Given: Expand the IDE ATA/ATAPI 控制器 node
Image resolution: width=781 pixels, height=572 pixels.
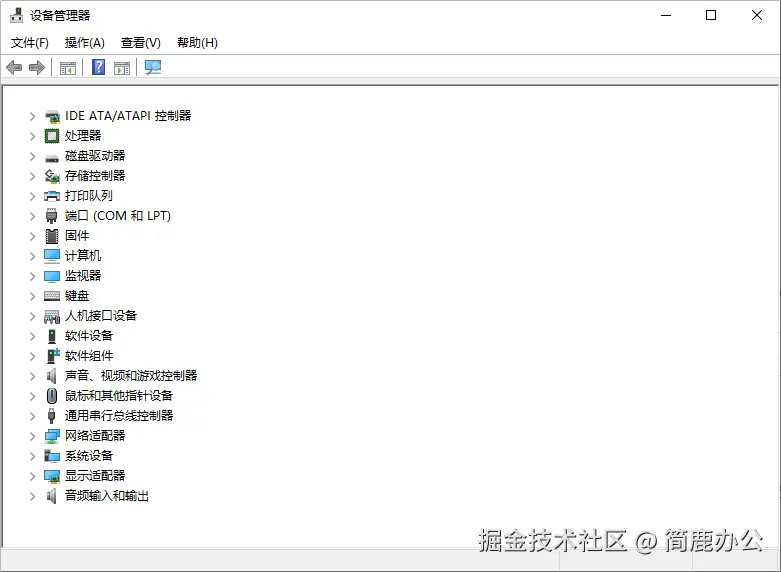Looking at the screenshot, I should pos(32,116).
